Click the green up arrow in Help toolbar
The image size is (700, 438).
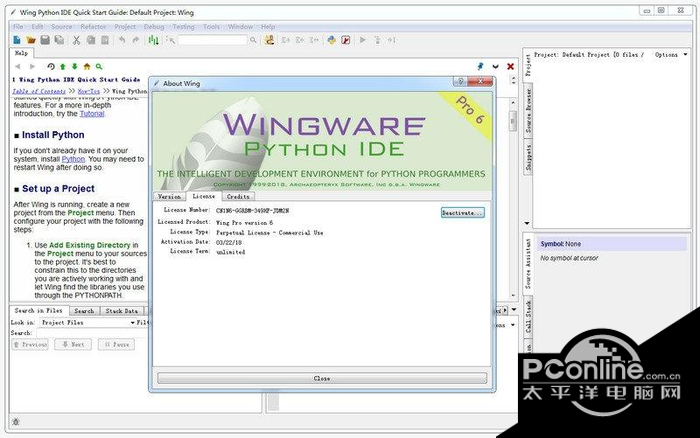tap(62, 66)
